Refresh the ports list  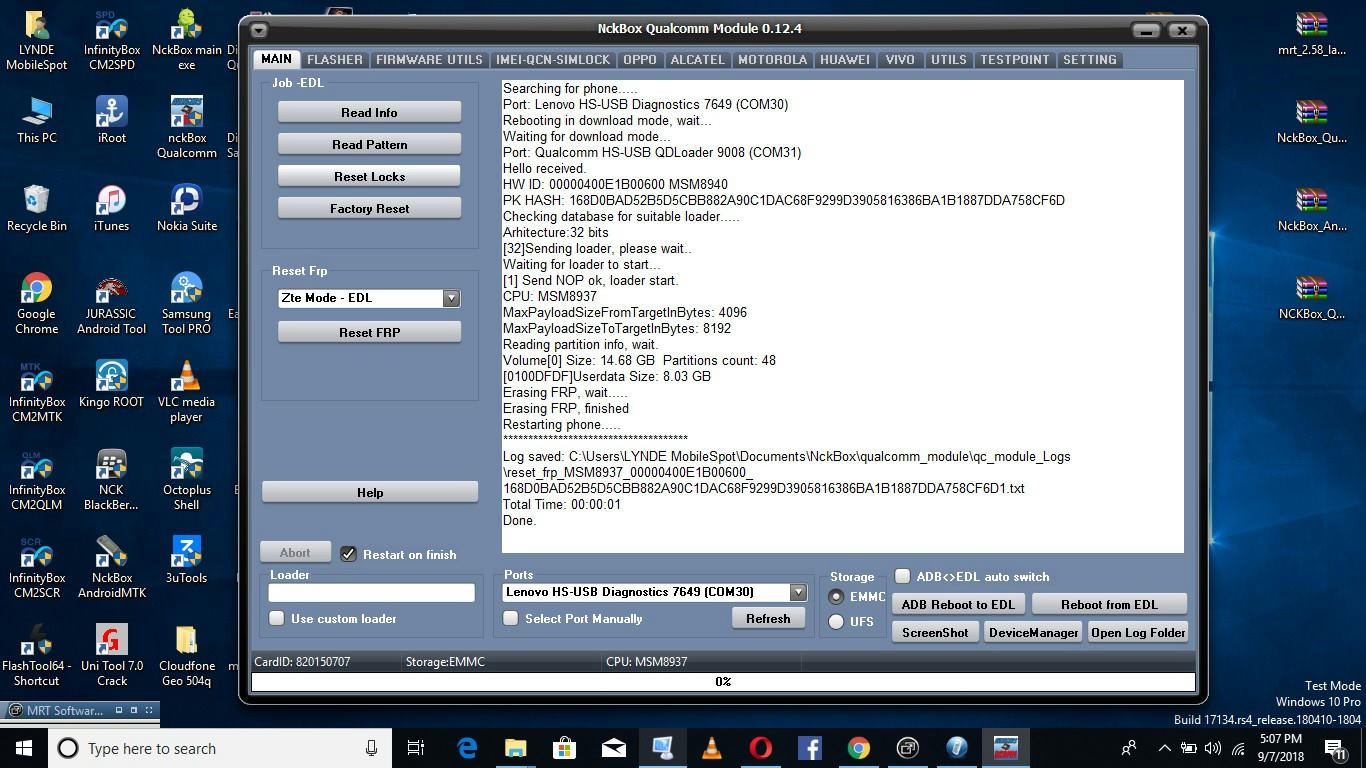[x=768, y=618]
